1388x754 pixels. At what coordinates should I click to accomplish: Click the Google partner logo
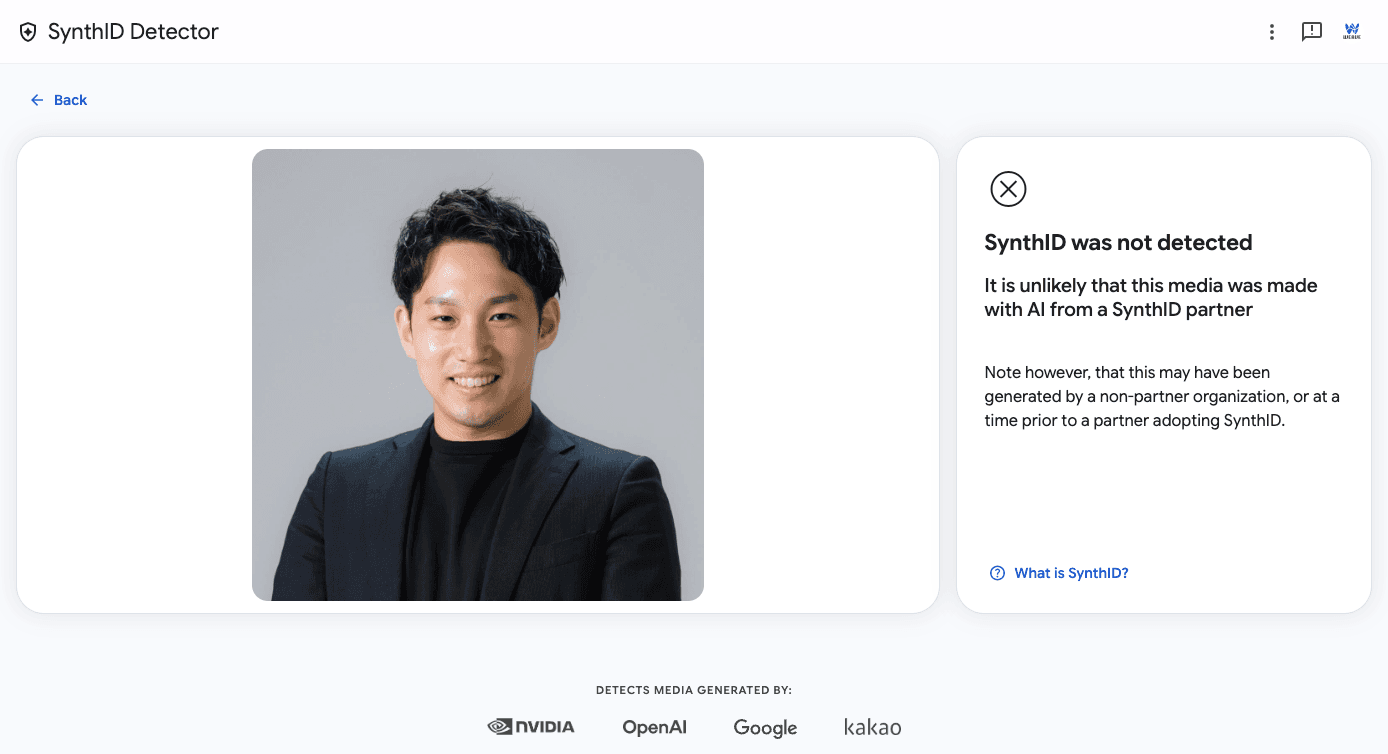(x=765, y=728)
